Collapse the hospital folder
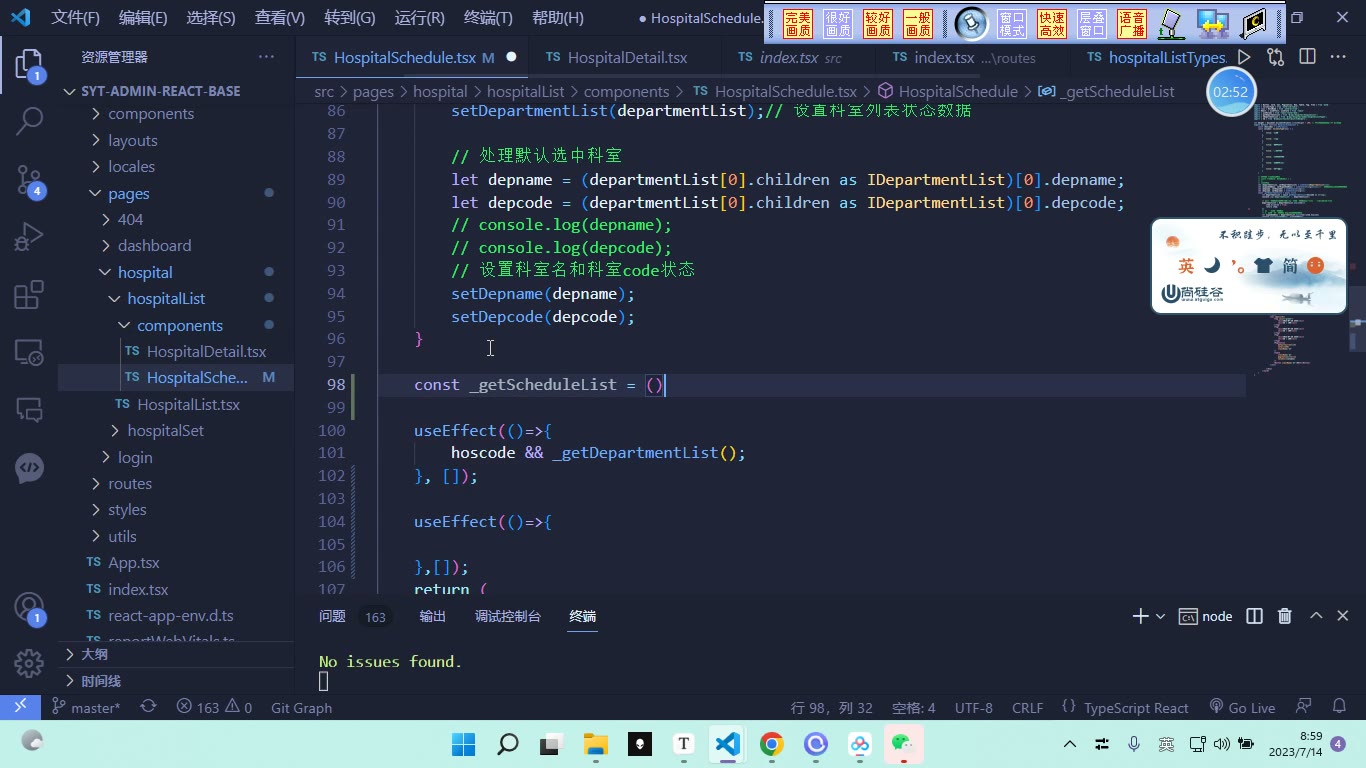Viewport: 1366px width, 768px height. (145, 272)
